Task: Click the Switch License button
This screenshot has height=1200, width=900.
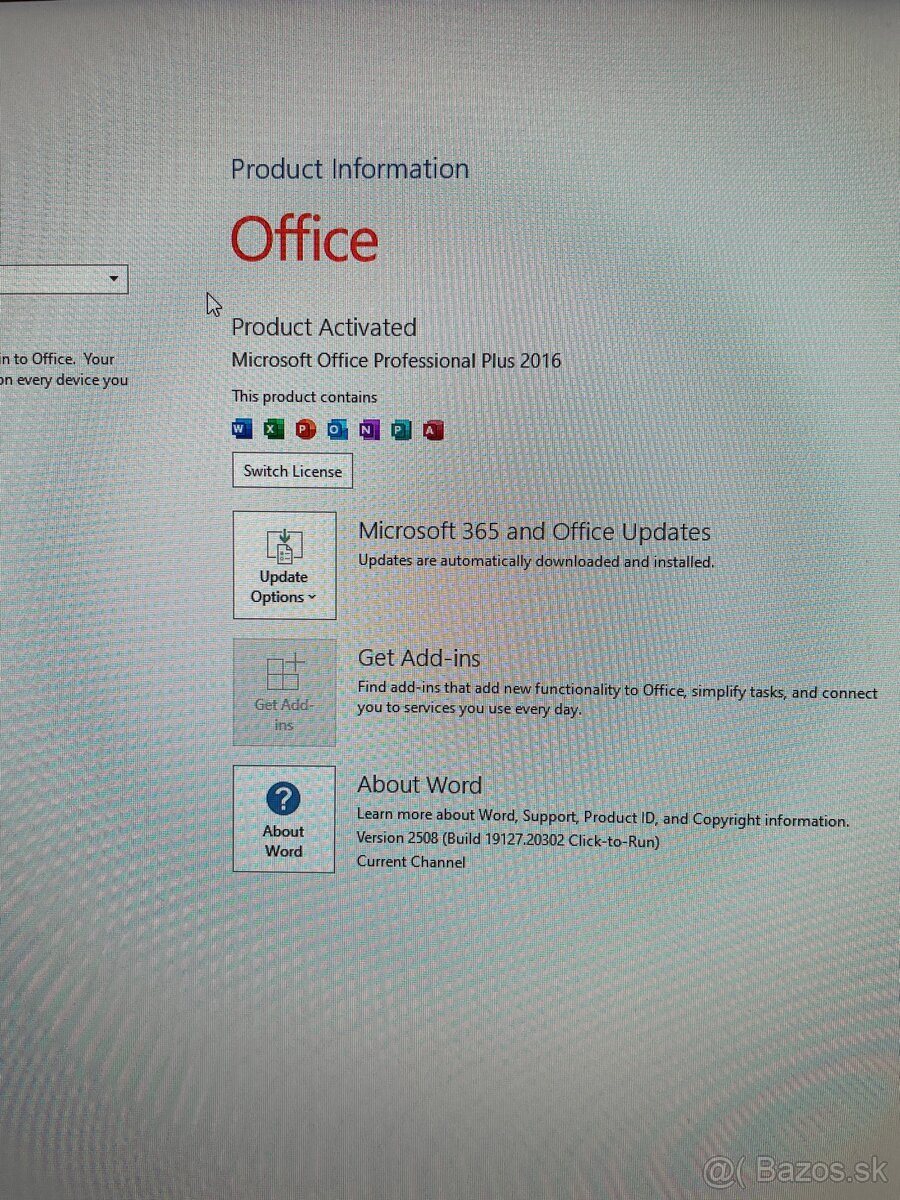Action: (292, 471)
